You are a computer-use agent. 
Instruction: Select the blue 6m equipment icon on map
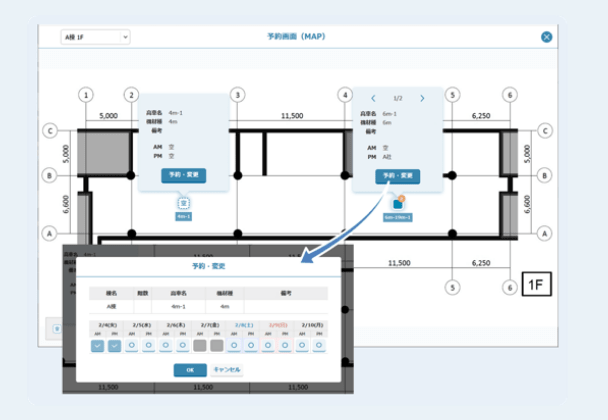[x=397, y=203]
